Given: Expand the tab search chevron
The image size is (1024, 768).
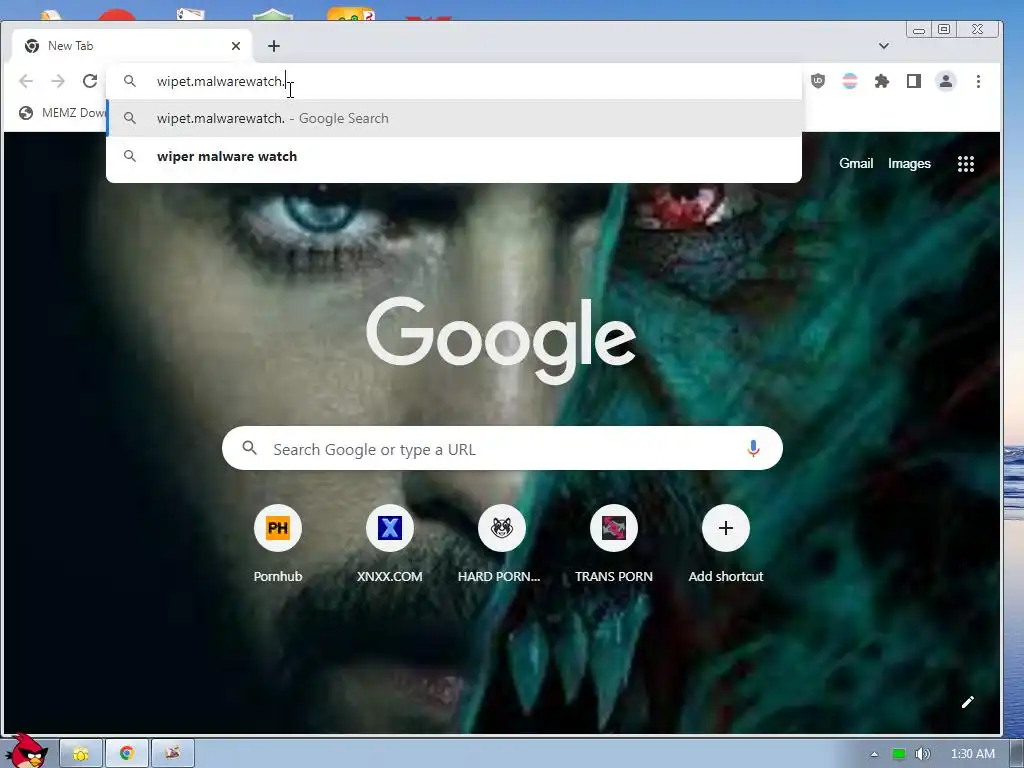Looking at the screenshot, I should click(x=884, y=46).
